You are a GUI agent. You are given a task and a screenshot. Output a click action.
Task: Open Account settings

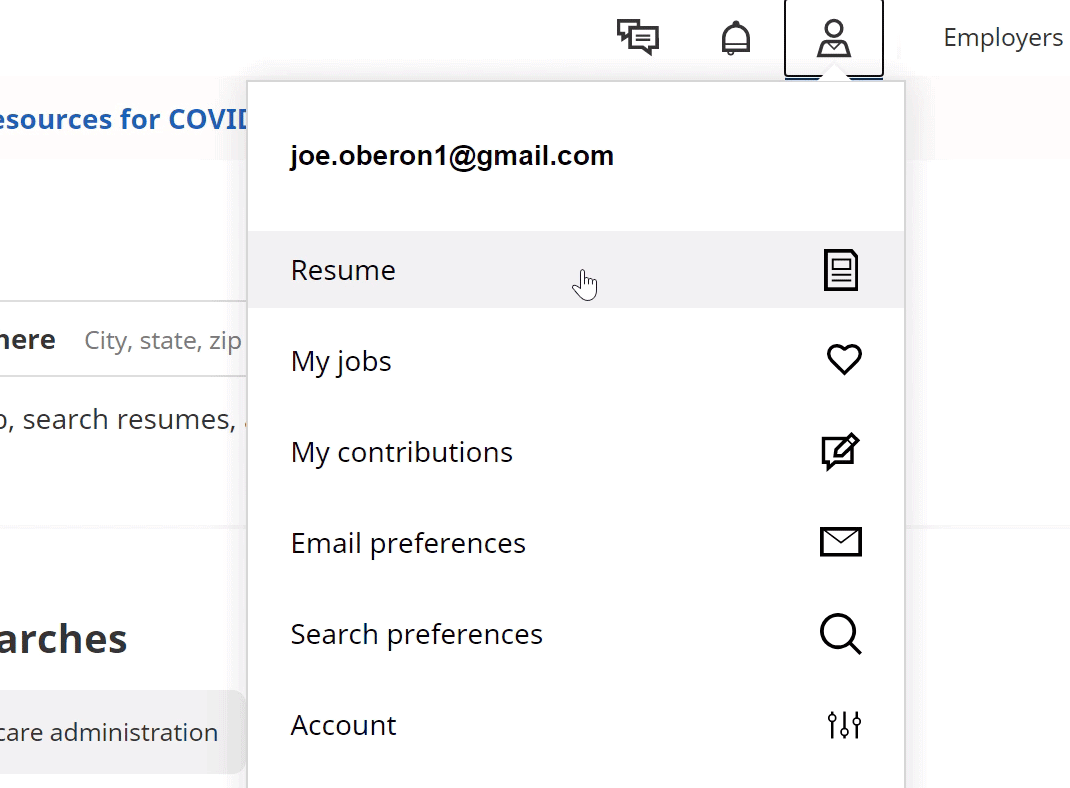tap(343, 725)
